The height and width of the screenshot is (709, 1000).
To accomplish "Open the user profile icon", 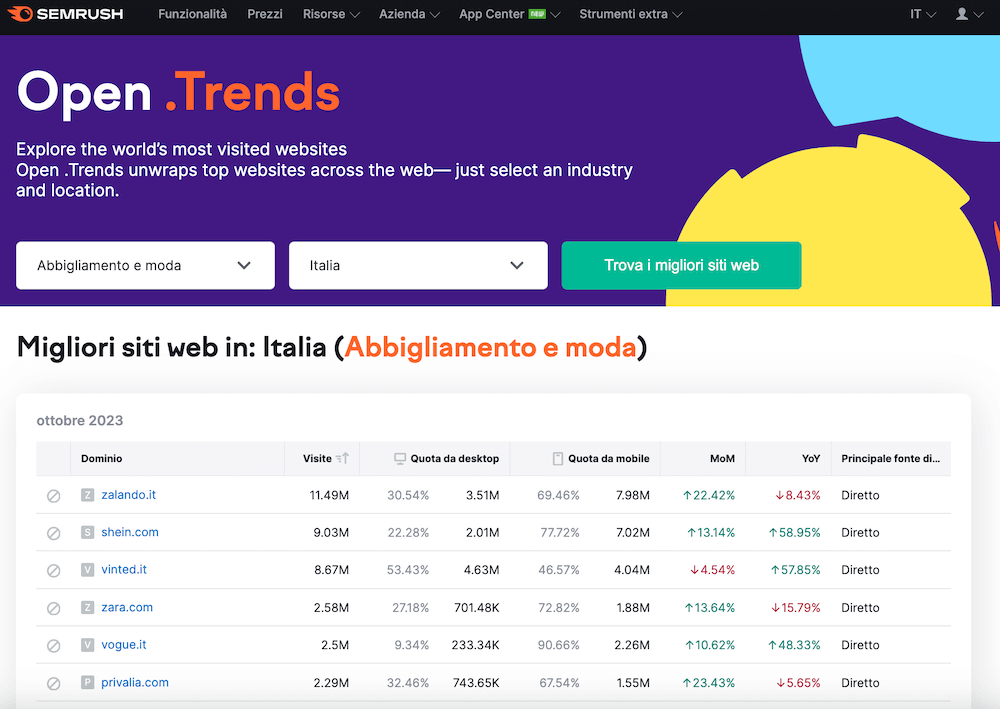I will 961,15.
